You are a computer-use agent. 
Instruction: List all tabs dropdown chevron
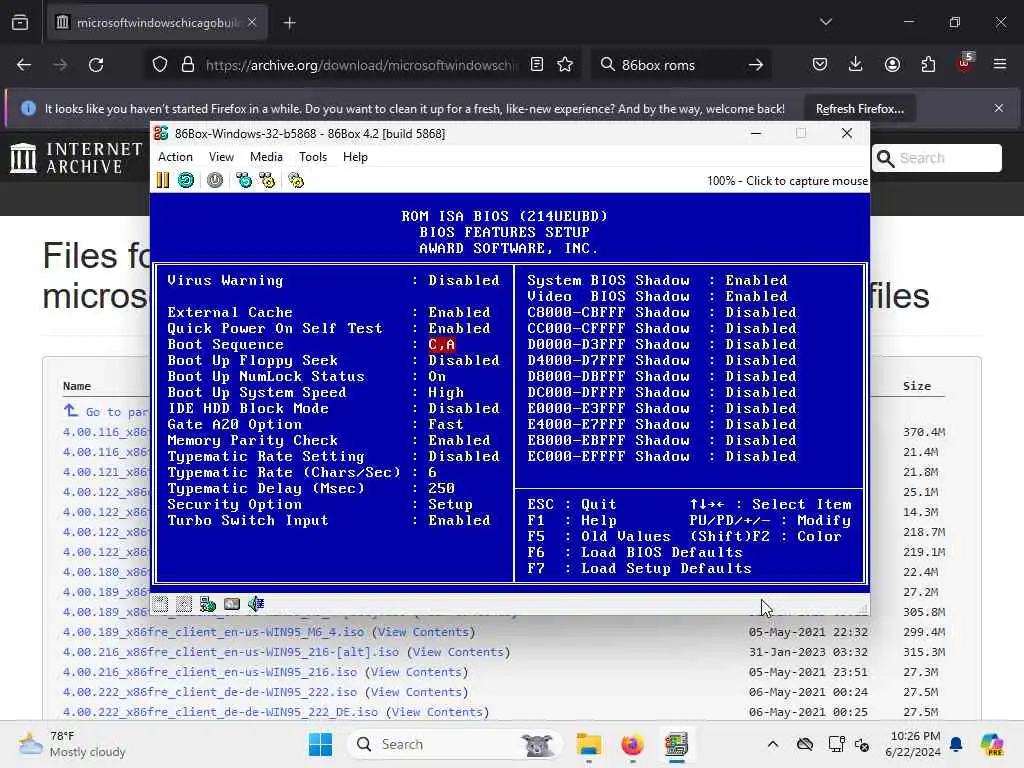tap(825, 22)
